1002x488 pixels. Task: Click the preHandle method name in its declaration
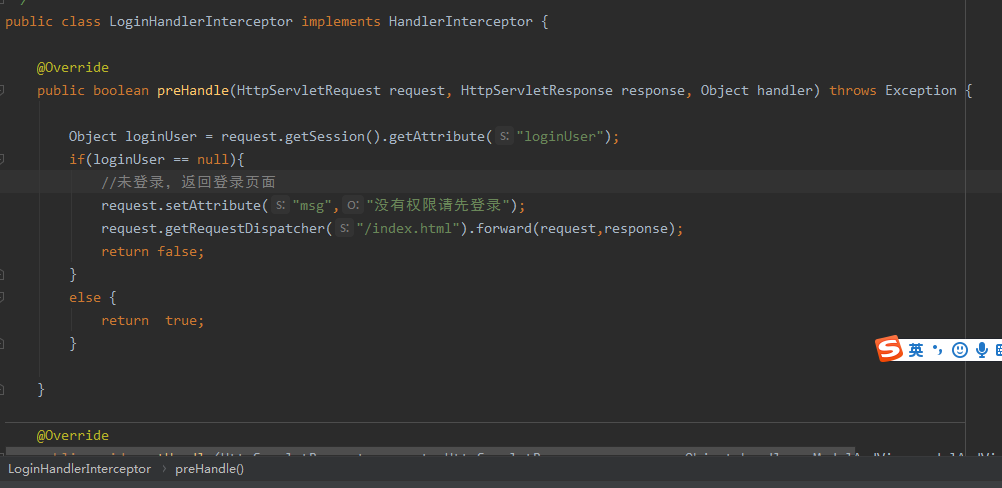pos(193,91)
